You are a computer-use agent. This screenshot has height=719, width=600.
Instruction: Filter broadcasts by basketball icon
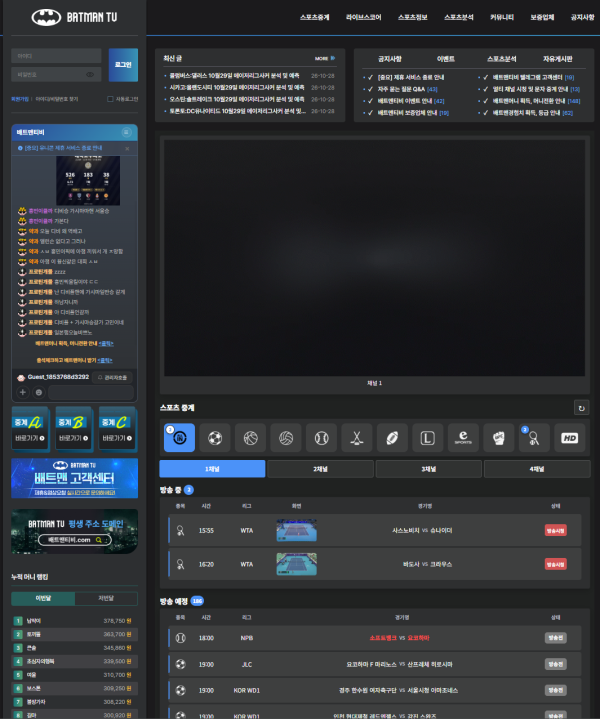tap(250, 438)
